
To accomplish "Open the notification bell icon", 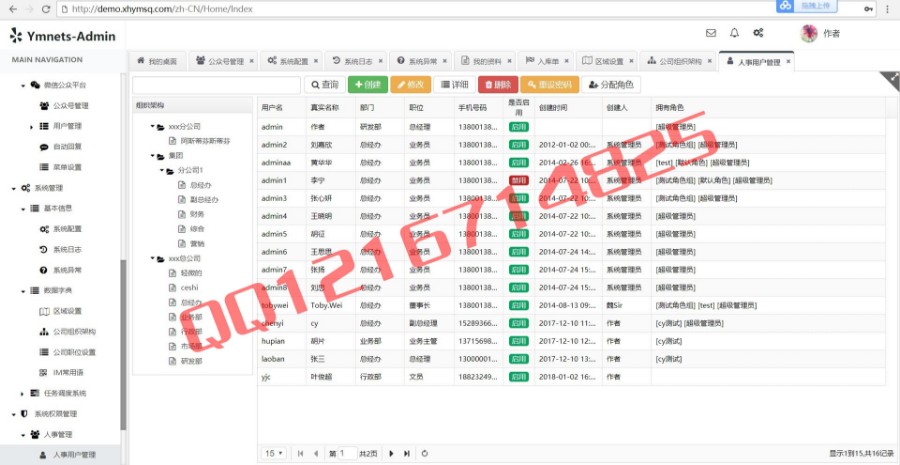I will point(734,33).
